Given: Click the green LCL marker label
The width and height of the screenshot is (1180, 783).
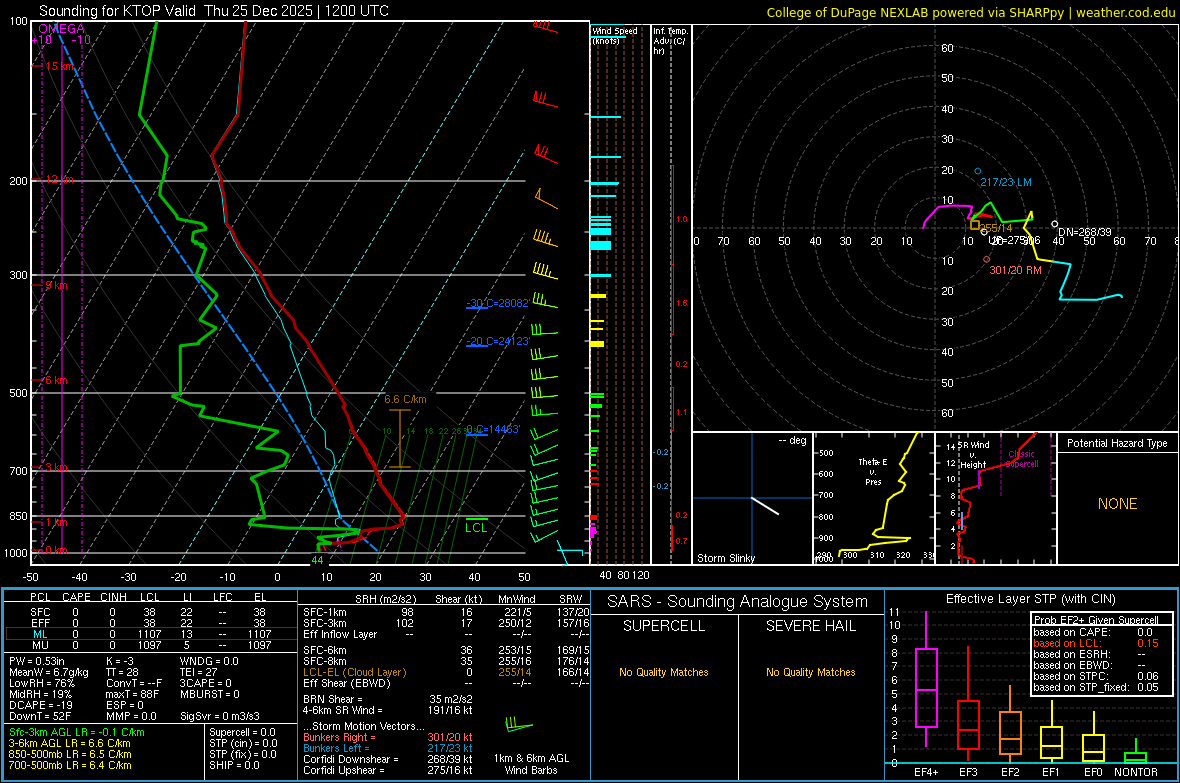Looking at the screenshot, I should 476,528.
